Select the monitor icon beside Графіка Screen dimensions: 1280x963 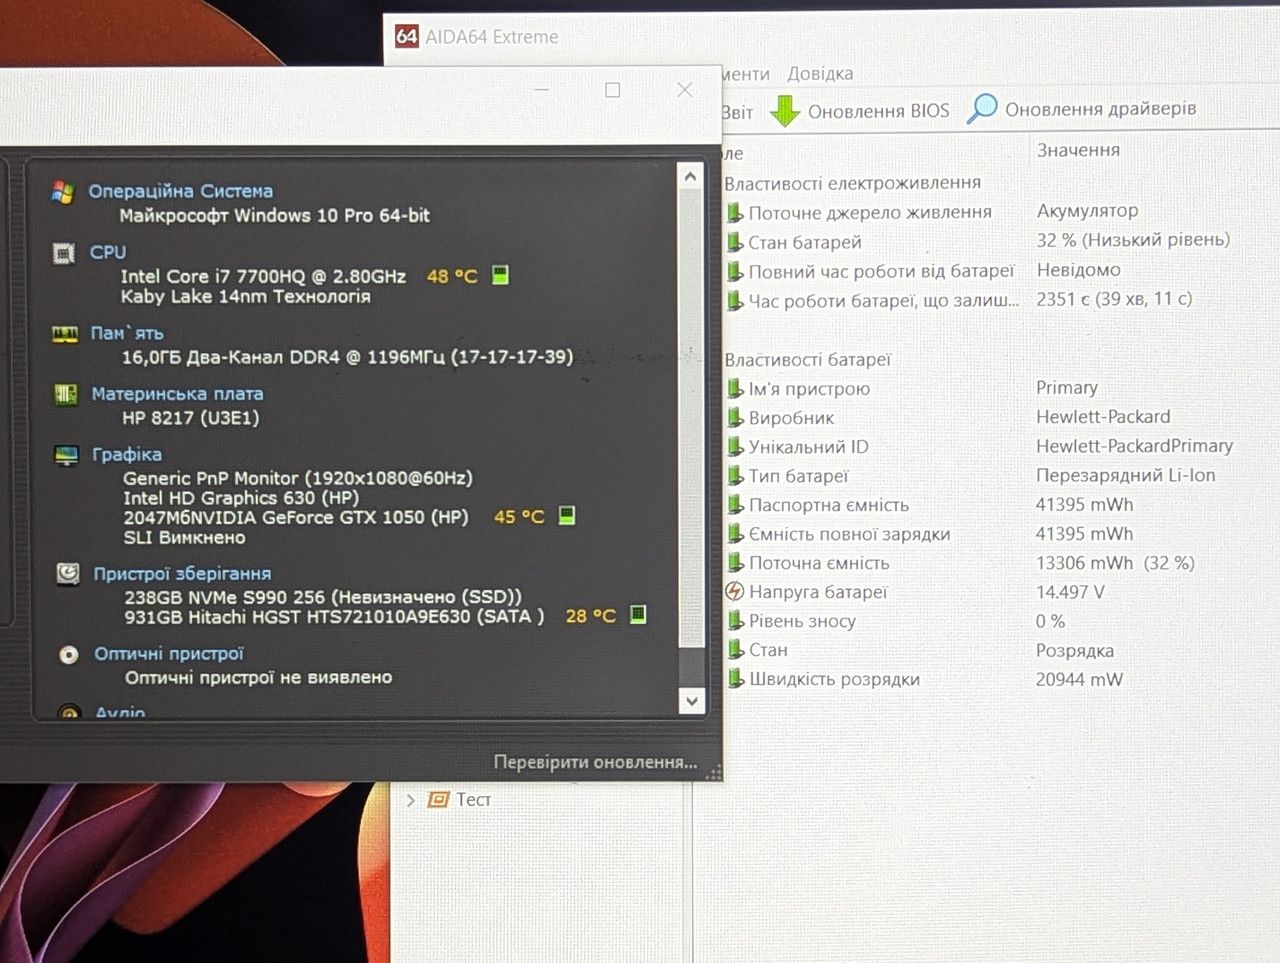click(67, 455)
